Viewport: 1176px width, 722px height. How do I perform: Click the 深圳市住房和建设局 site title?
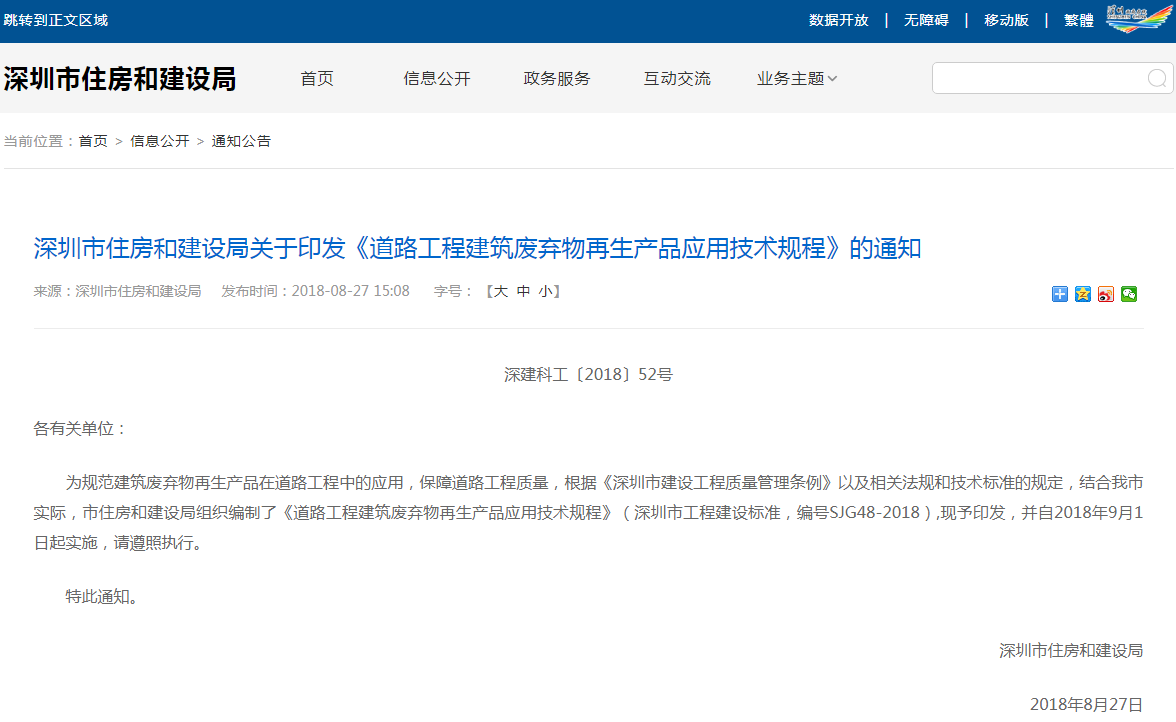click(120, 79)
